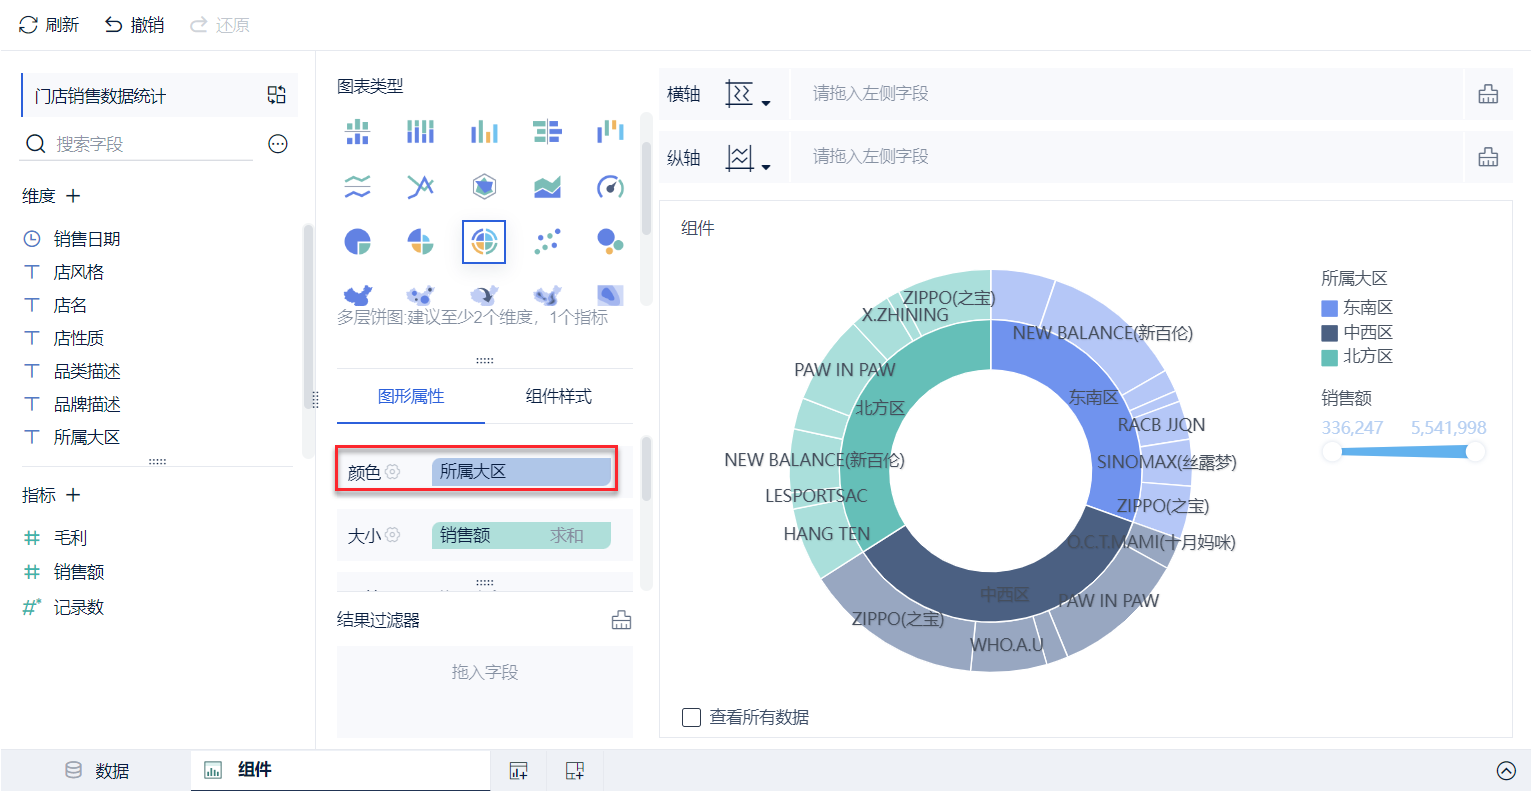This screenshot has height=791, width=1531.
Task: Click the WHO.A.U slice in the pie chart
Action: 1006,645
